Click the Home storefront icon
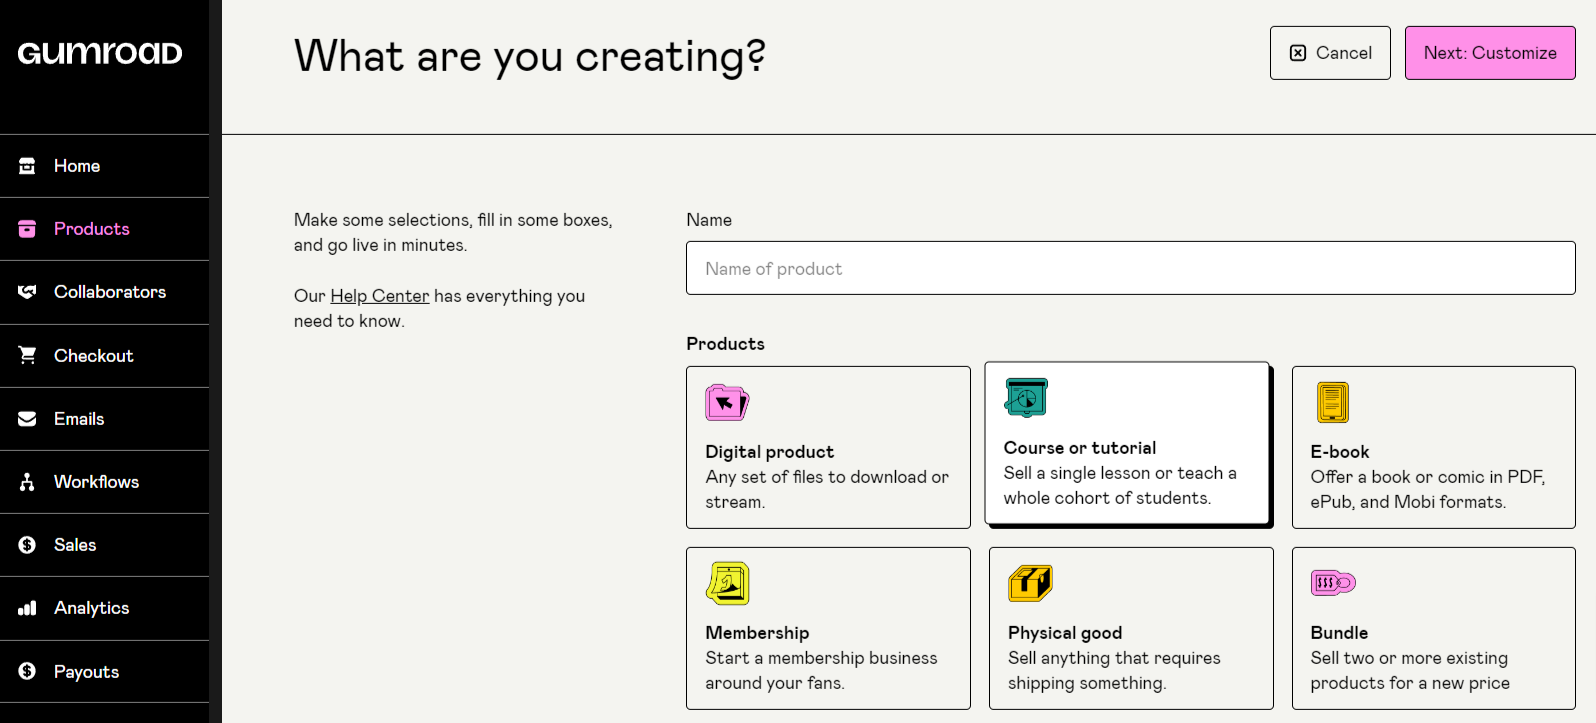The width and height of the screenshot is (1596, 723). [27, 166]
